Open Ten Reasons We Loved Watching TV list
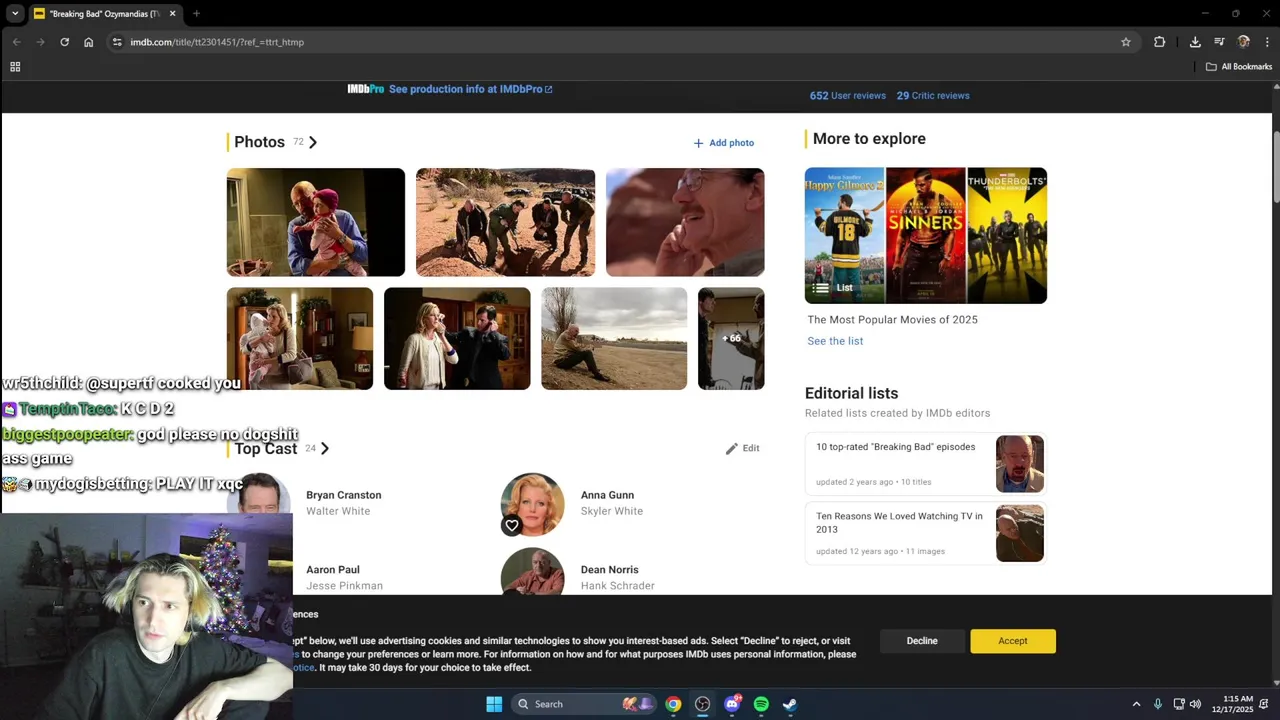This screenshot has width=1280, height=720. point(926,533)
